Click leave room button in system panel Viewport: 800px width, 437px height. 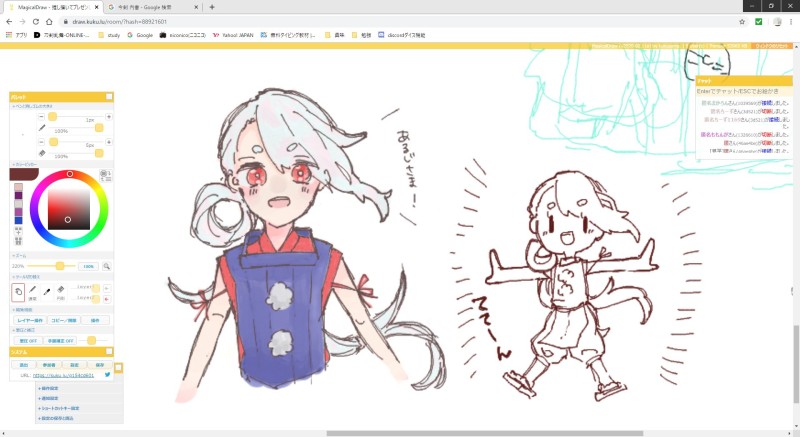[x=24, y=365]
